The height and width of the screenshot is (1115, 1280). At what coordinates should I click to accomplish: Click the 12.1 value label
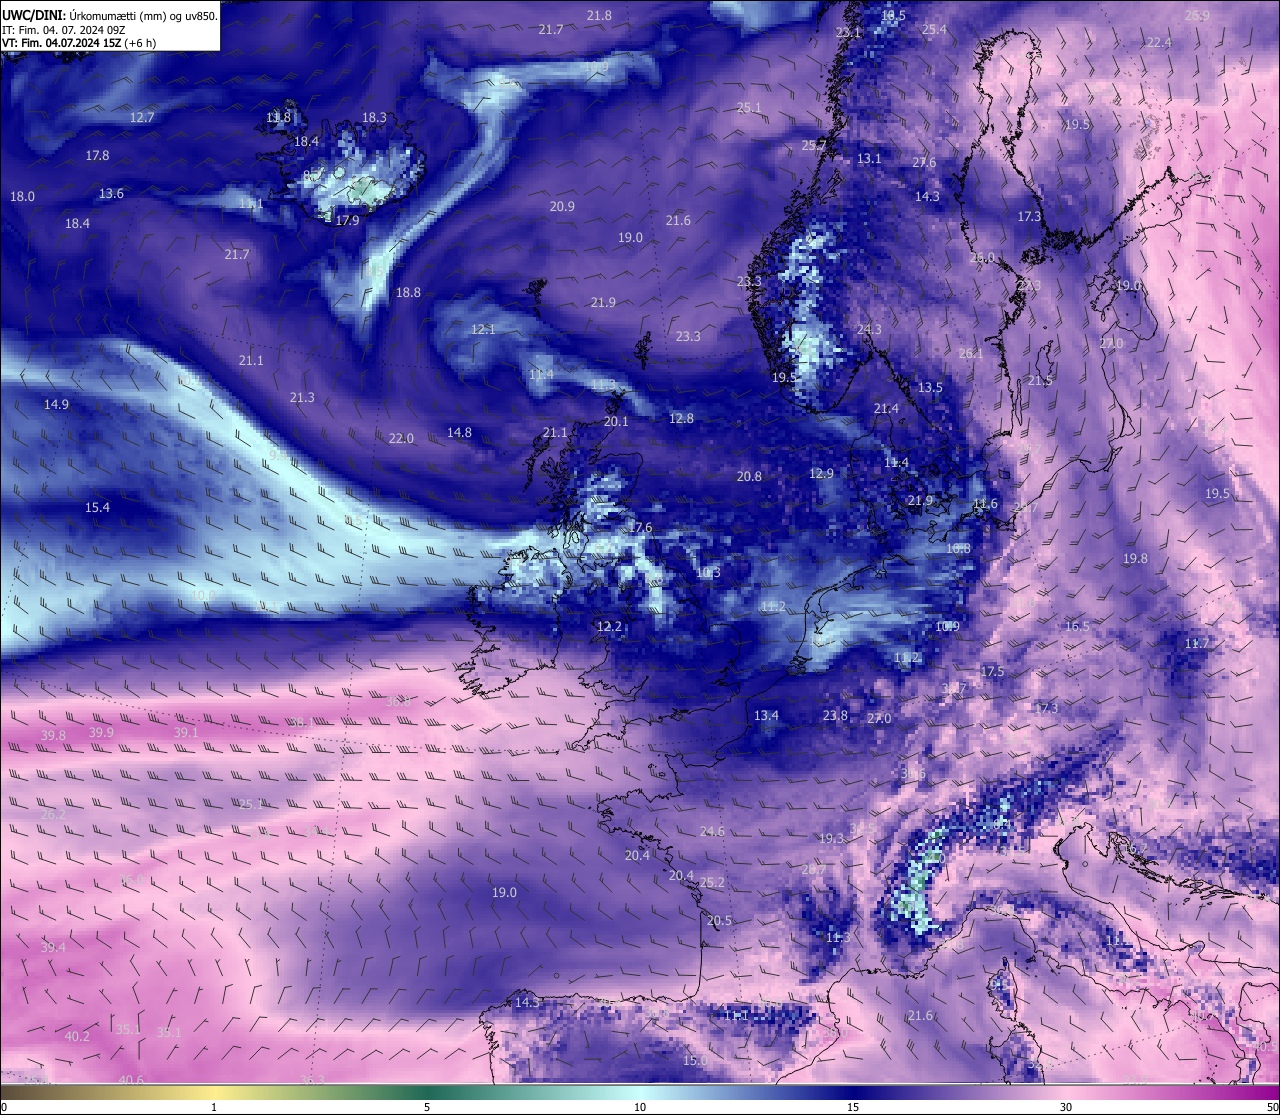coord(483,329)
